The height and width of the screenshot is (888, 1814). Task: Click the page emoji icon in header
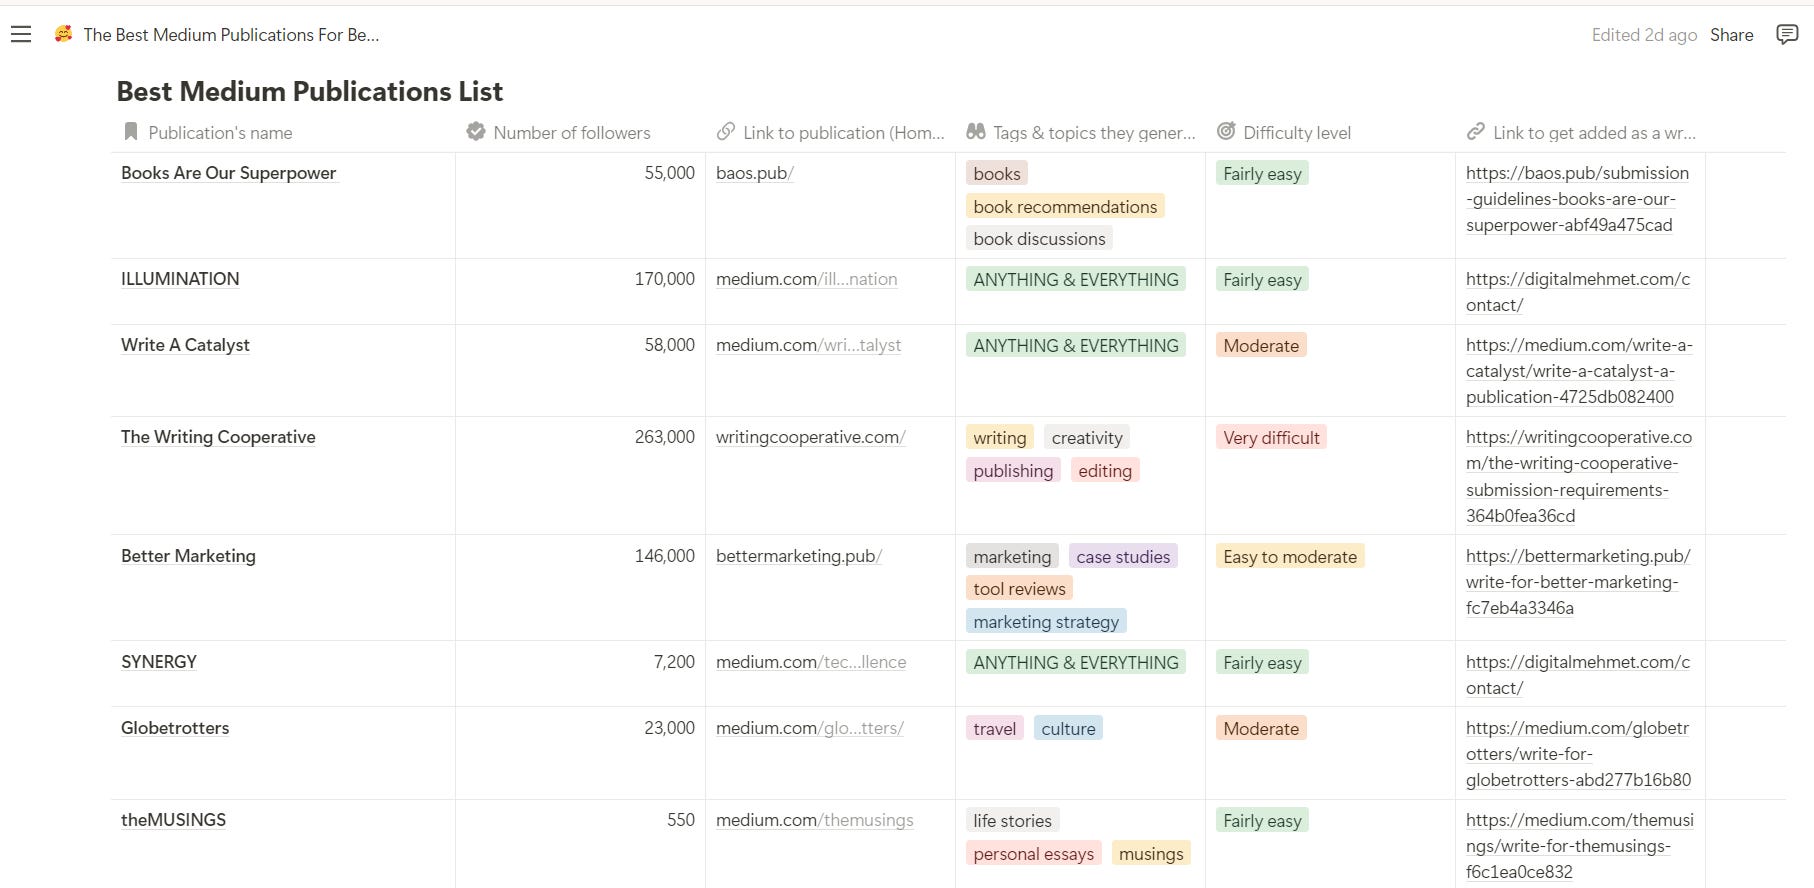pos(63,34)
